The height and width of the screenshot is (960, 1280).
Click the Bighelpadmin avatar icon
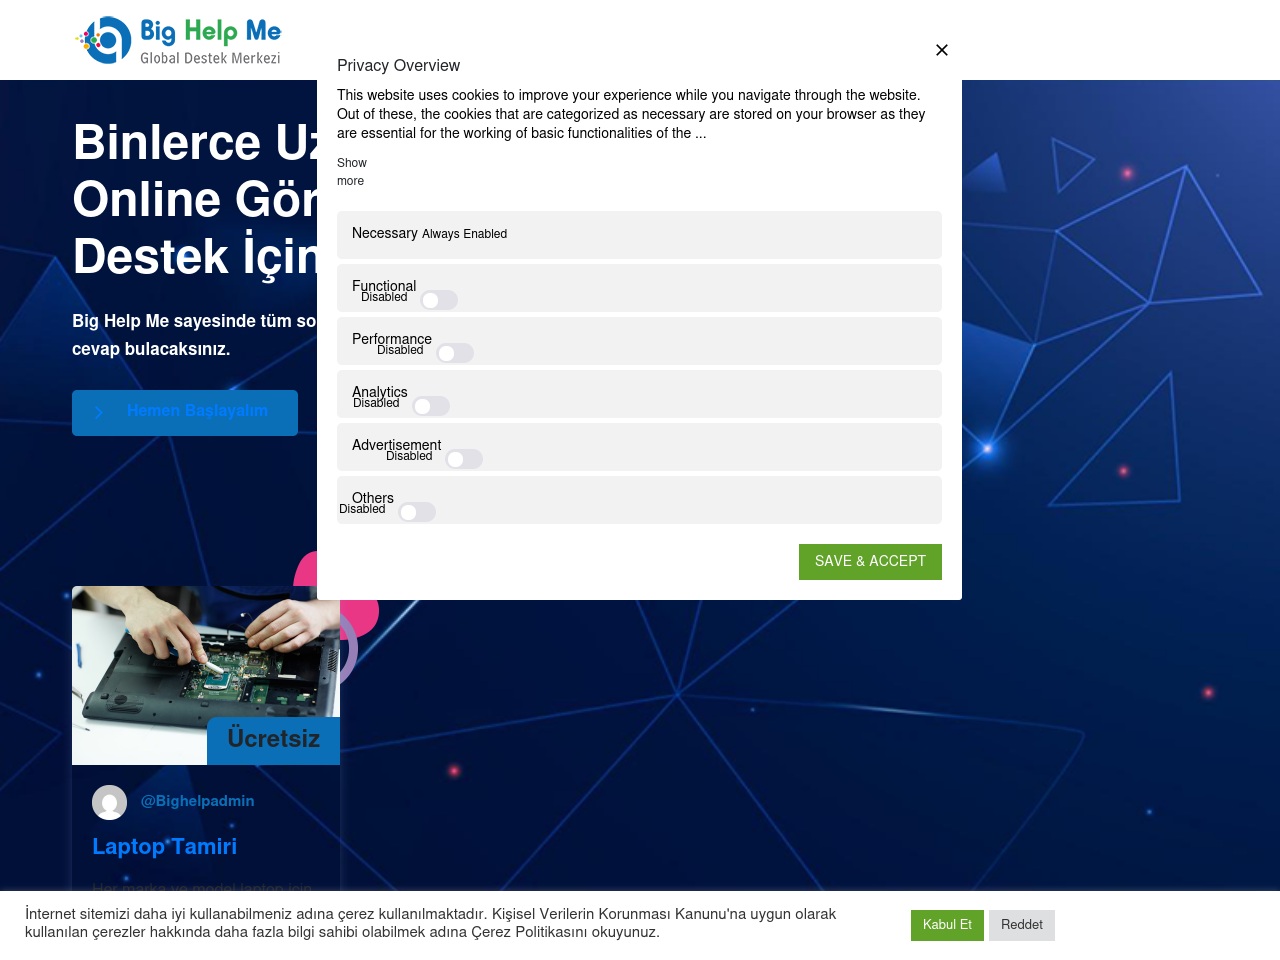click(x=110, y=802)
